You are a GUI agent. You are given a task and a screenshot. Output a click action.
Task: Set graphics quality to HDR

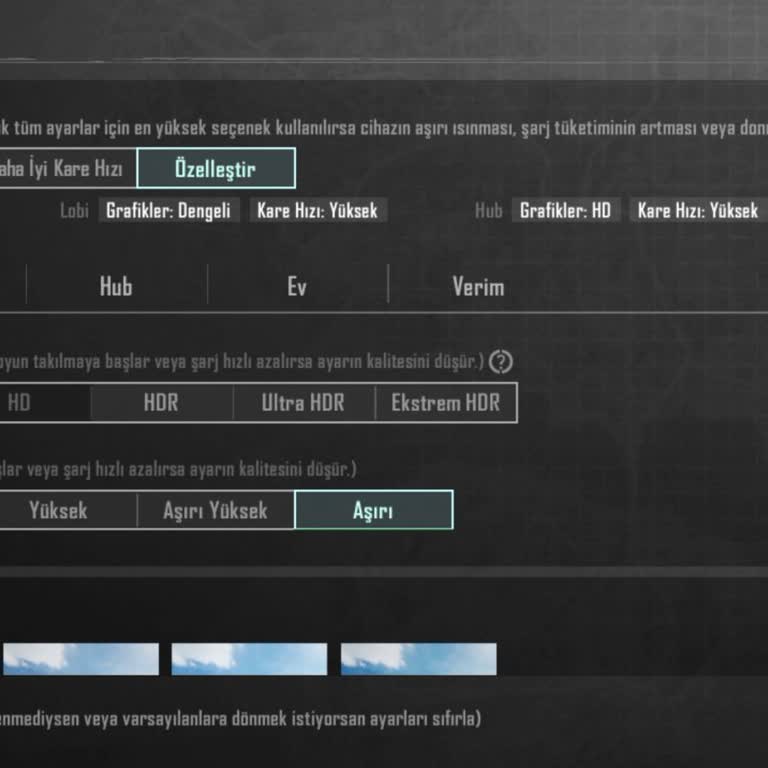click(x=162, y=403)
